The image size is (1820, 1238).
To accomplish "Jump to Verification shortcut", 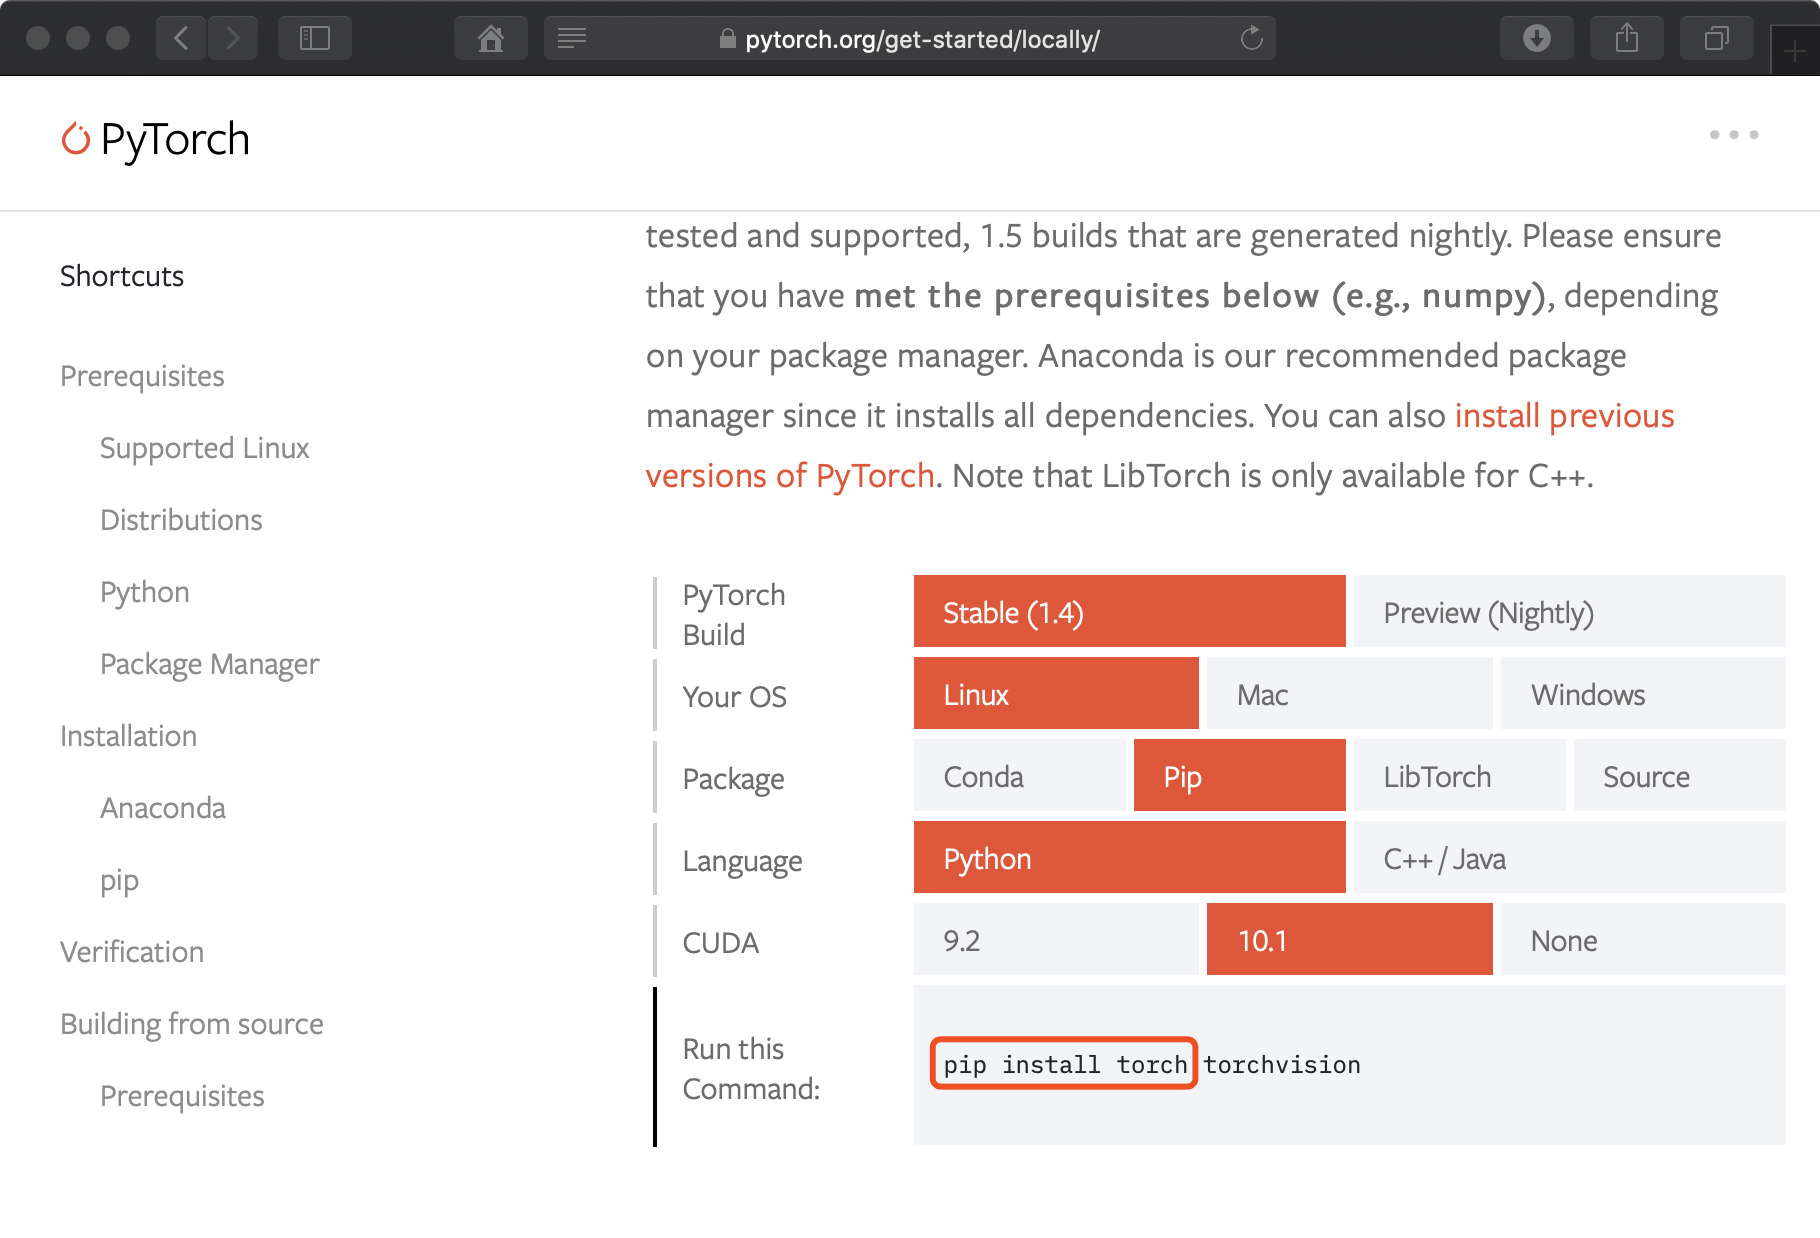I will pyautogui.click(x=132, y=952).
